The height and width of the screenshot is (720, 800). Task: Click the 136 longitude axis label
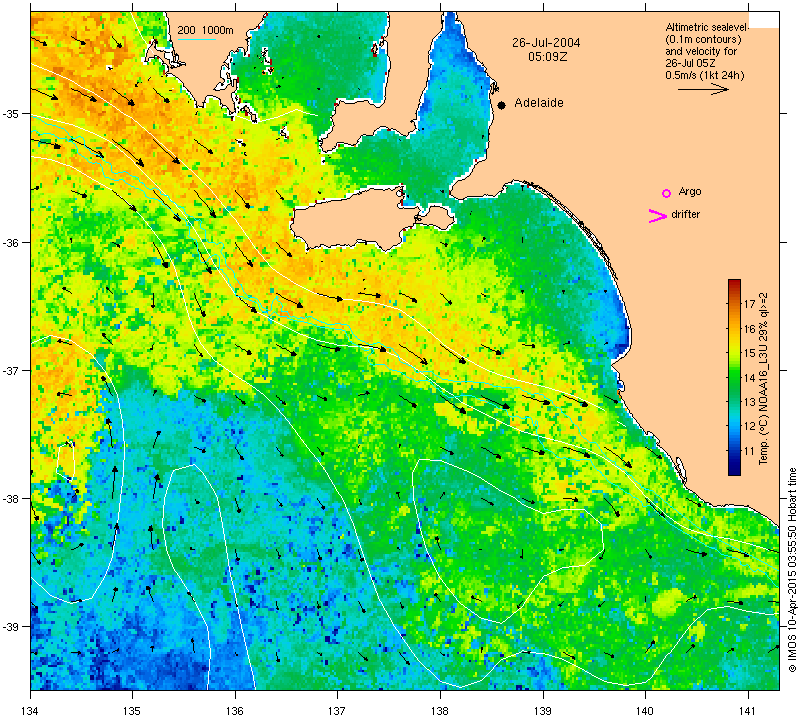(x=235, y=710)
